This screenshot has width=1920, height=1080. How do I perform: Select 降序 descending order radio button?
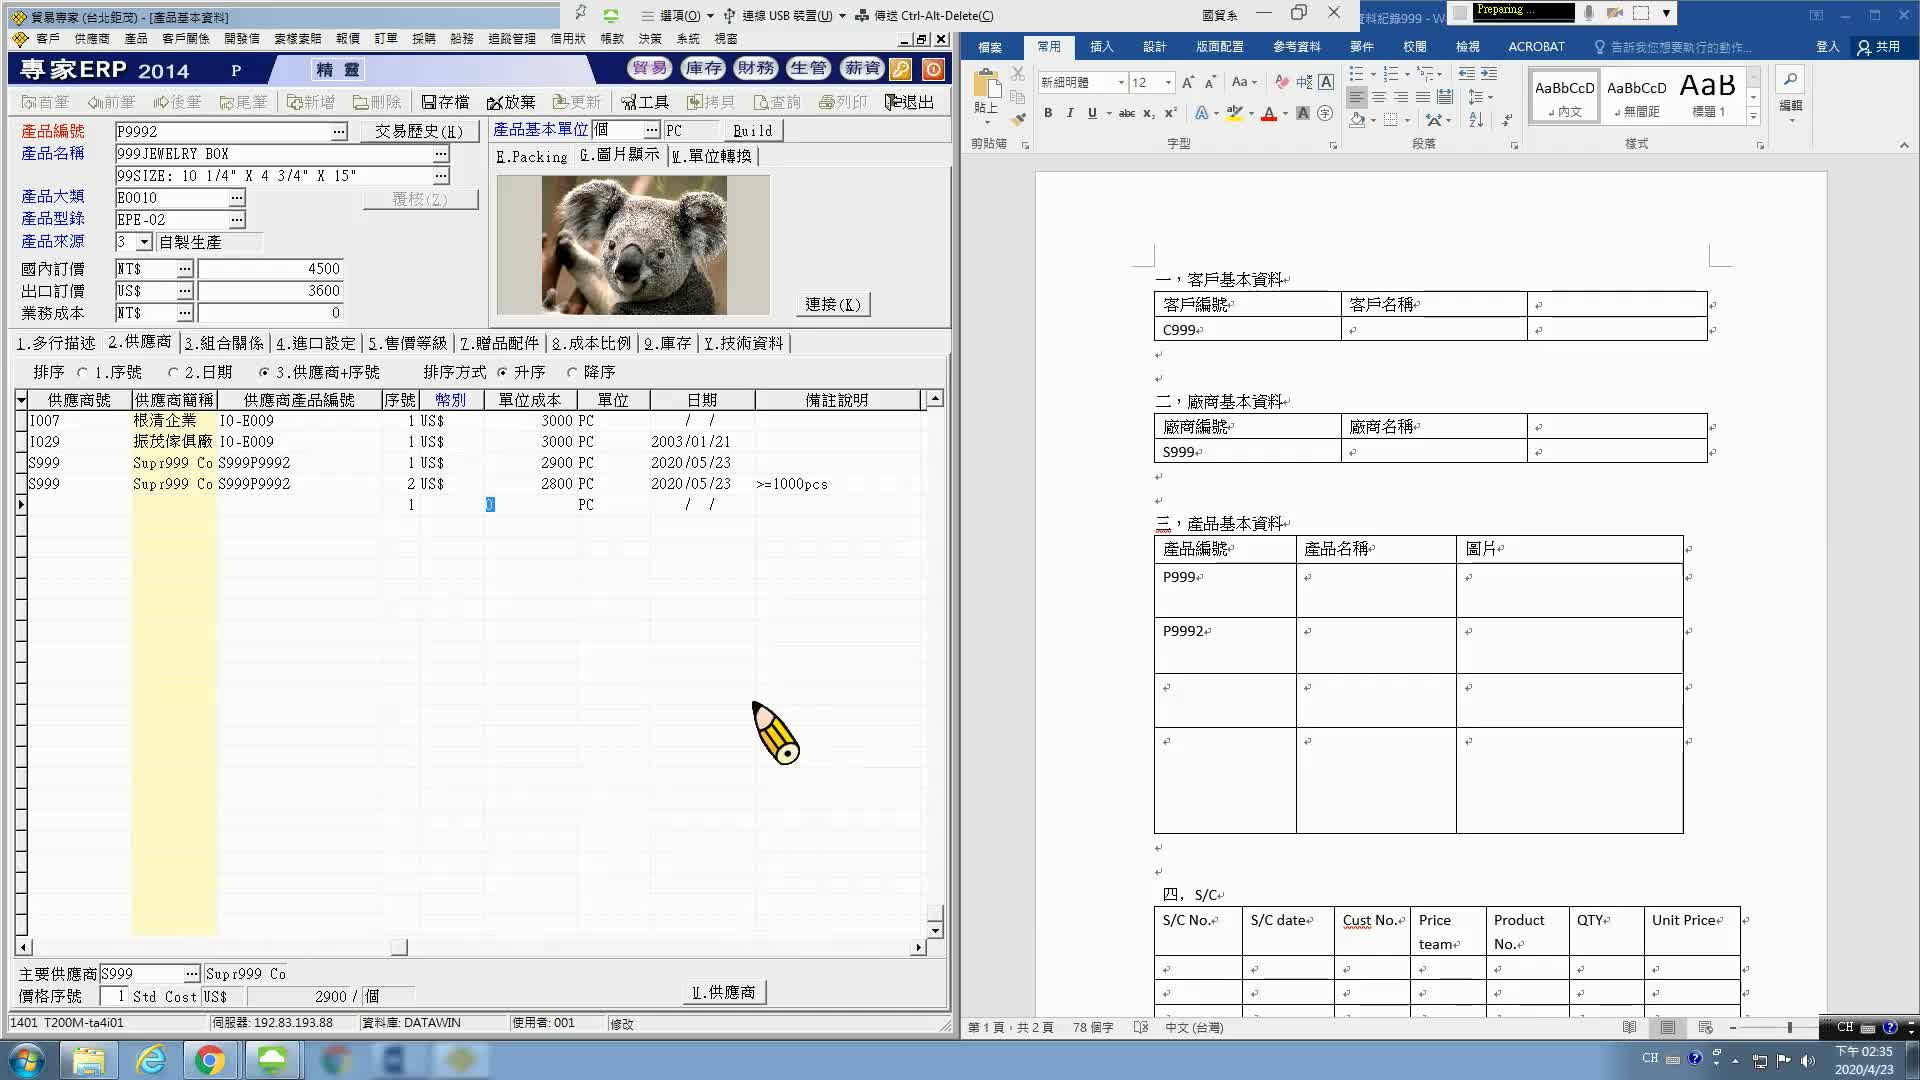[x=572, y=372]
